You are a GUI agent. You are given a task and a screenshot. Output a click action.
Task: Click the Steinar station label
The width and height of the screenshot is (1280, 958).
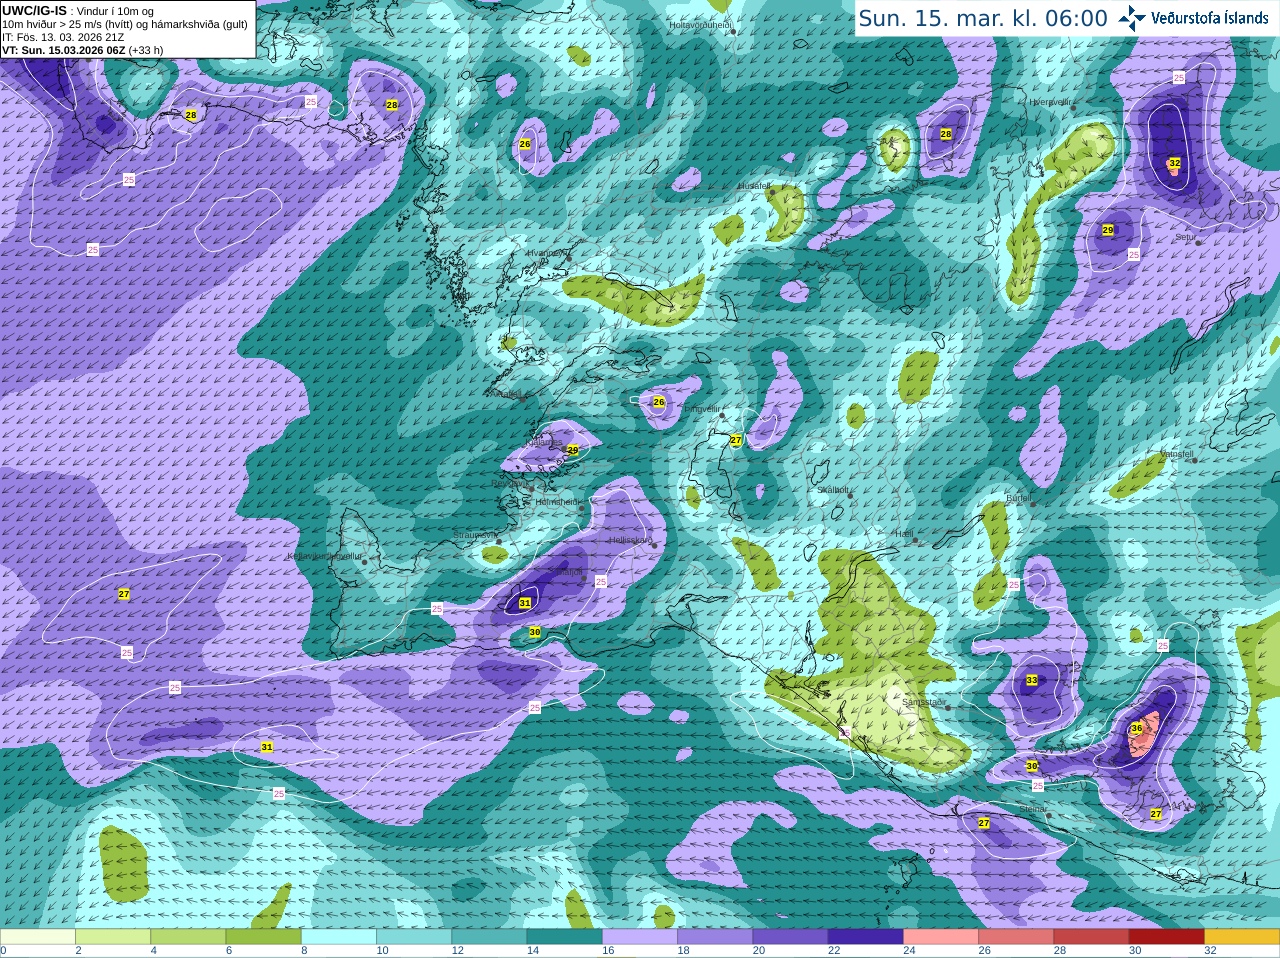click(x=1033, y=809)
